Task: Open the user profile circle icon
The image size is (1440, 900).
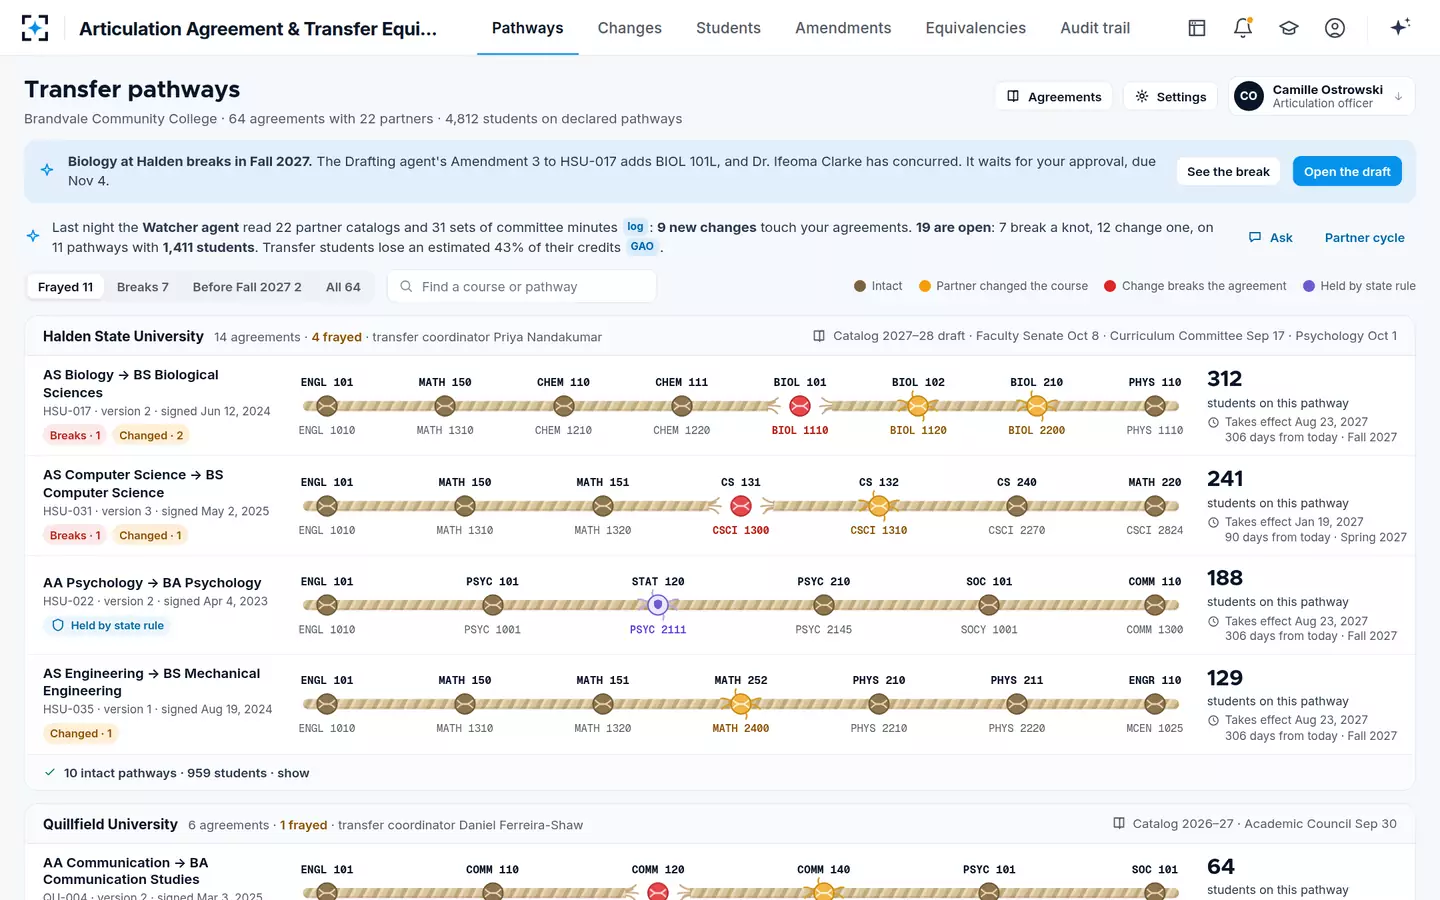Action: tap(1335, 28)
